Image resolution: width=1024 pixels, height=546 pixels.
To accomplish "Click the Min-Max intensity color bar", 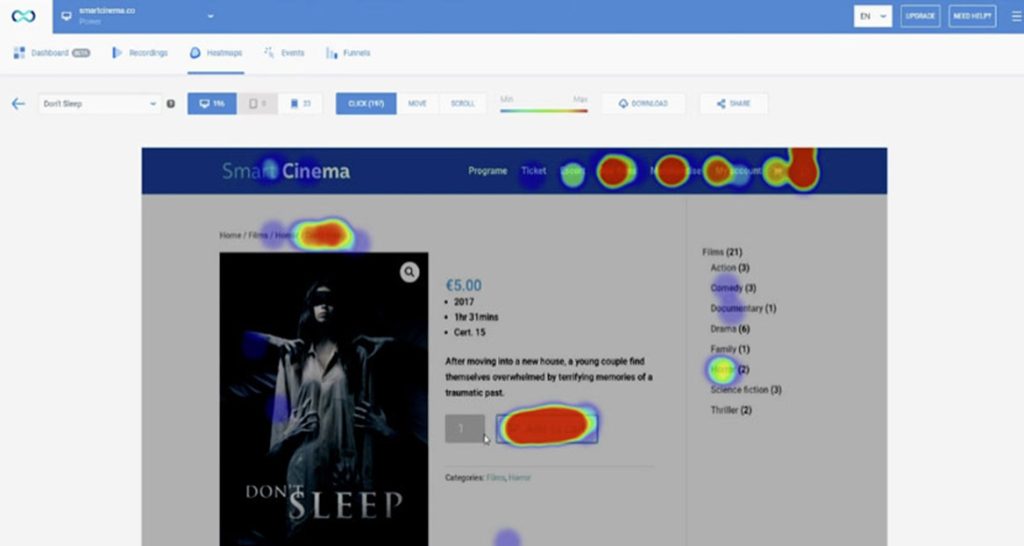I will pyautogui.click(x=543, y=110).
